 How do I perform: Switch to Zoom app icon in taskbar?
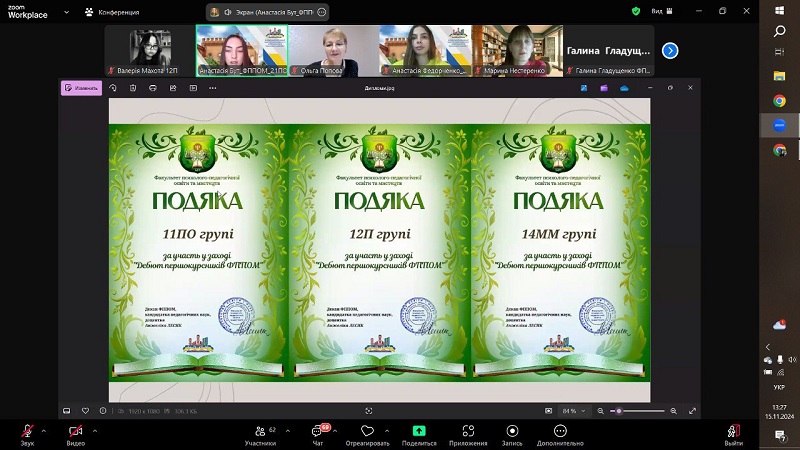coord(780,125)
